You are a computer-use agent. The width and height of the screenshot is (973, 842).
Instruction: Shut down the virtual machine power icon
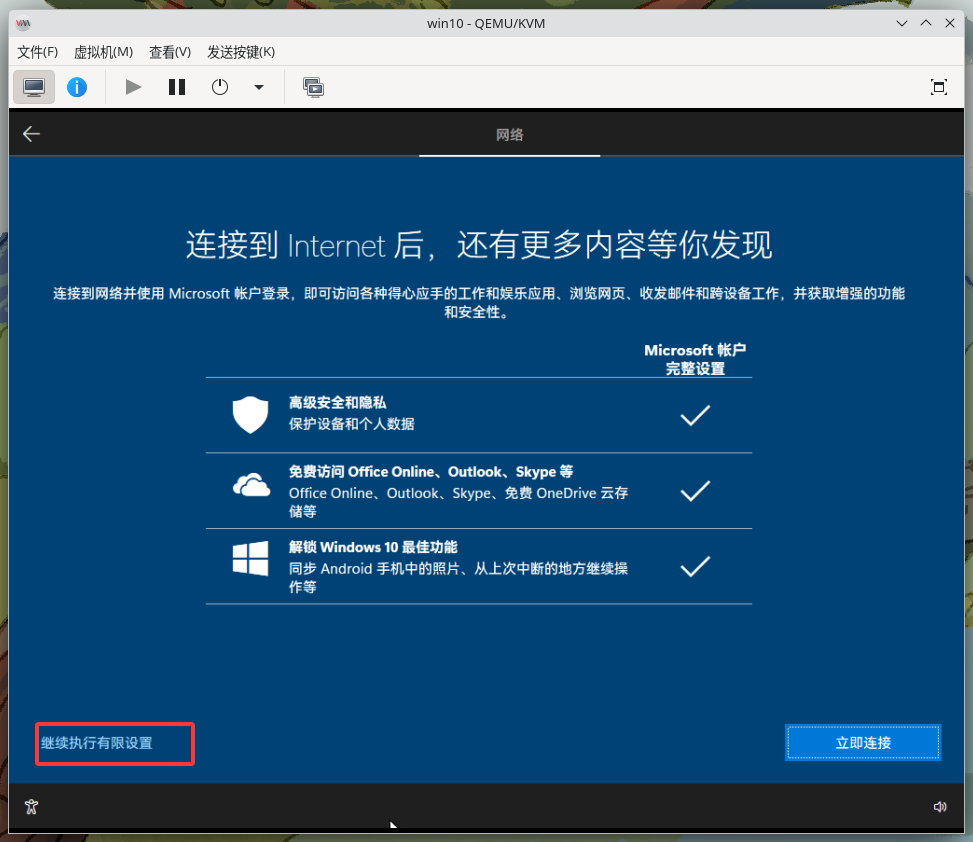pyautogui.click(x=220, y=87)
